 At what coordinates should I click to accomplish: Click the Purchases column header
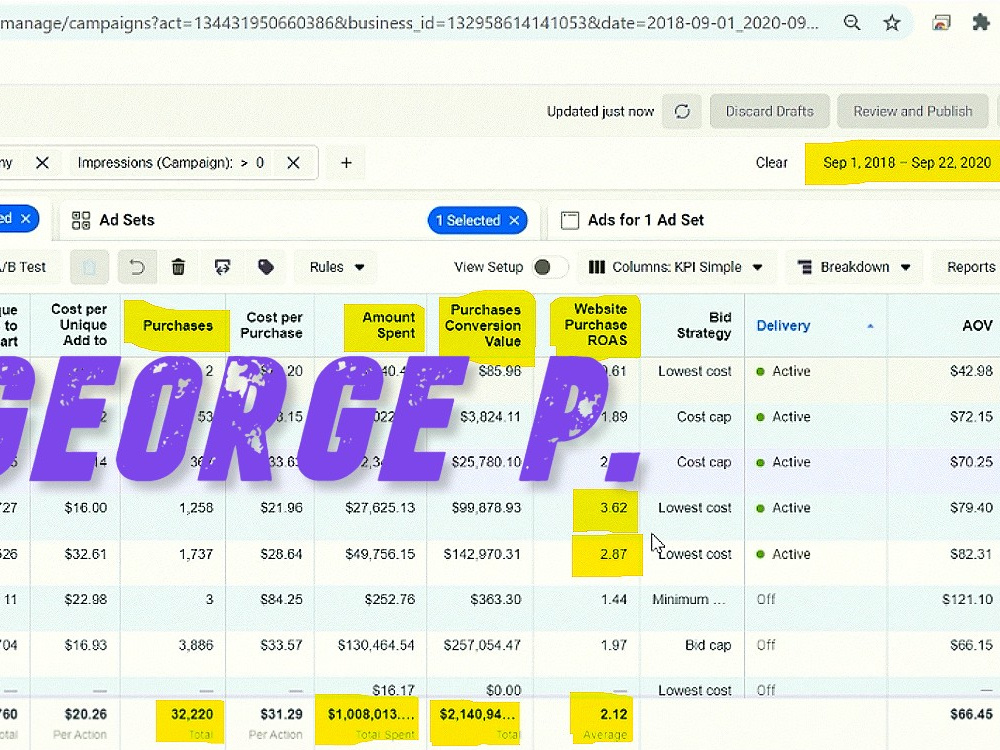[x=177, y=325]
